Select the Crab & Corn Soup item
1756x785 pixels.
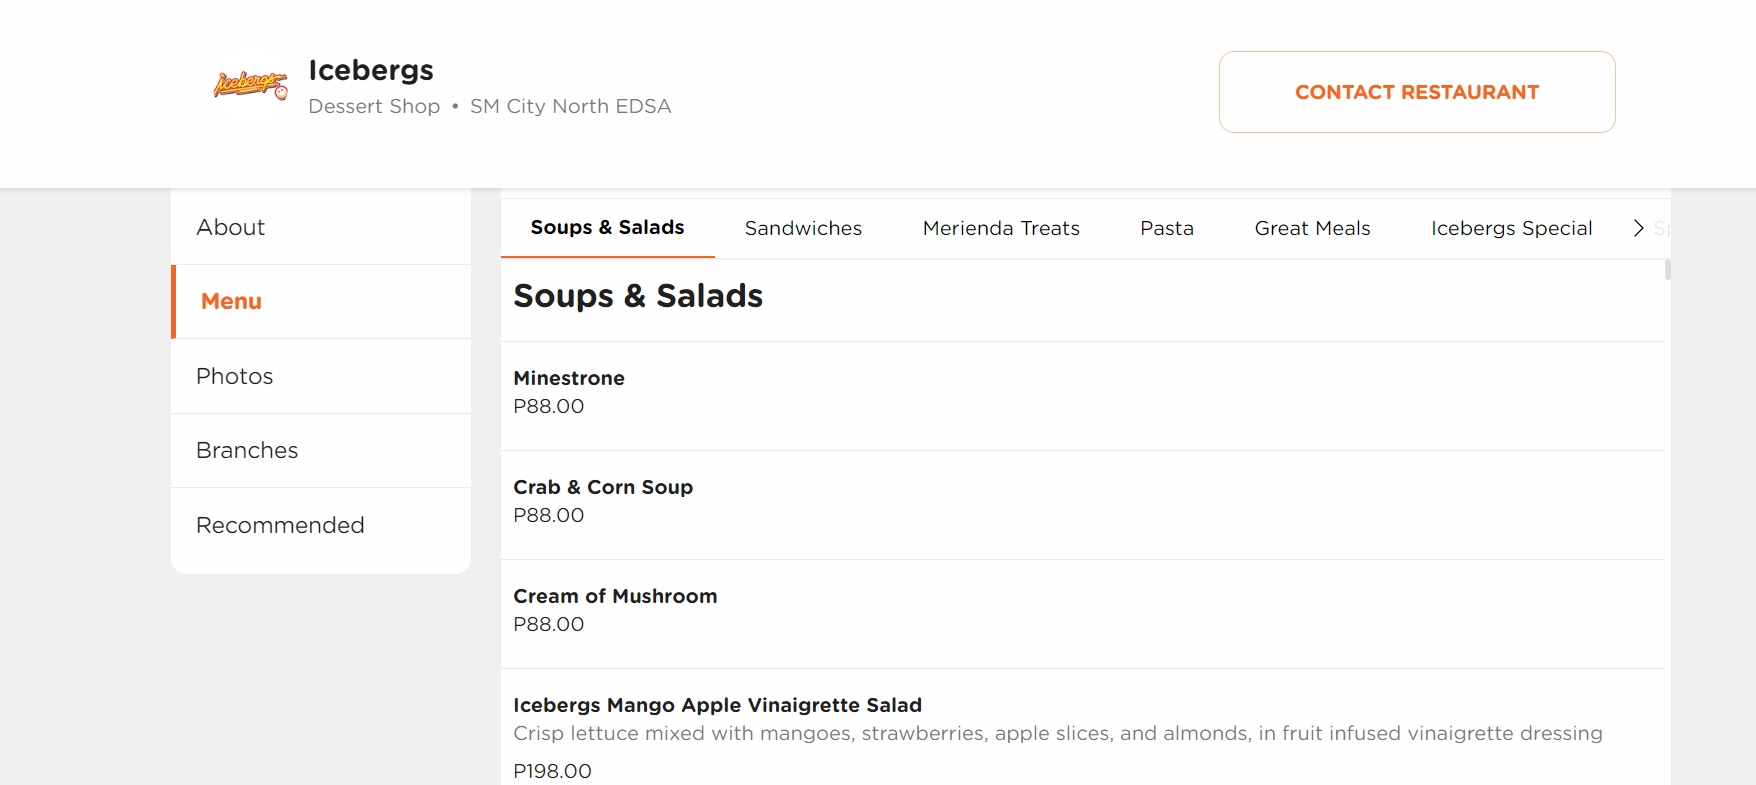[x=603, y=487]
